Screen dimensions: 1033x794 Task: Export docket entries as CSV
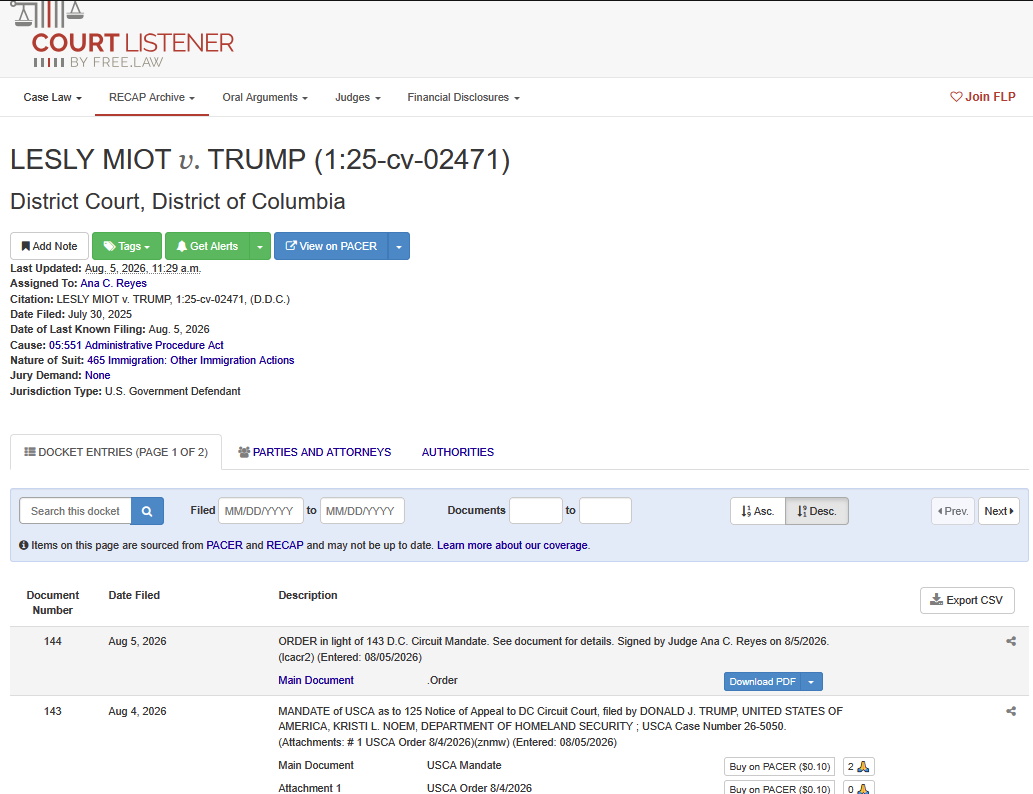click(x=967, y=600)
